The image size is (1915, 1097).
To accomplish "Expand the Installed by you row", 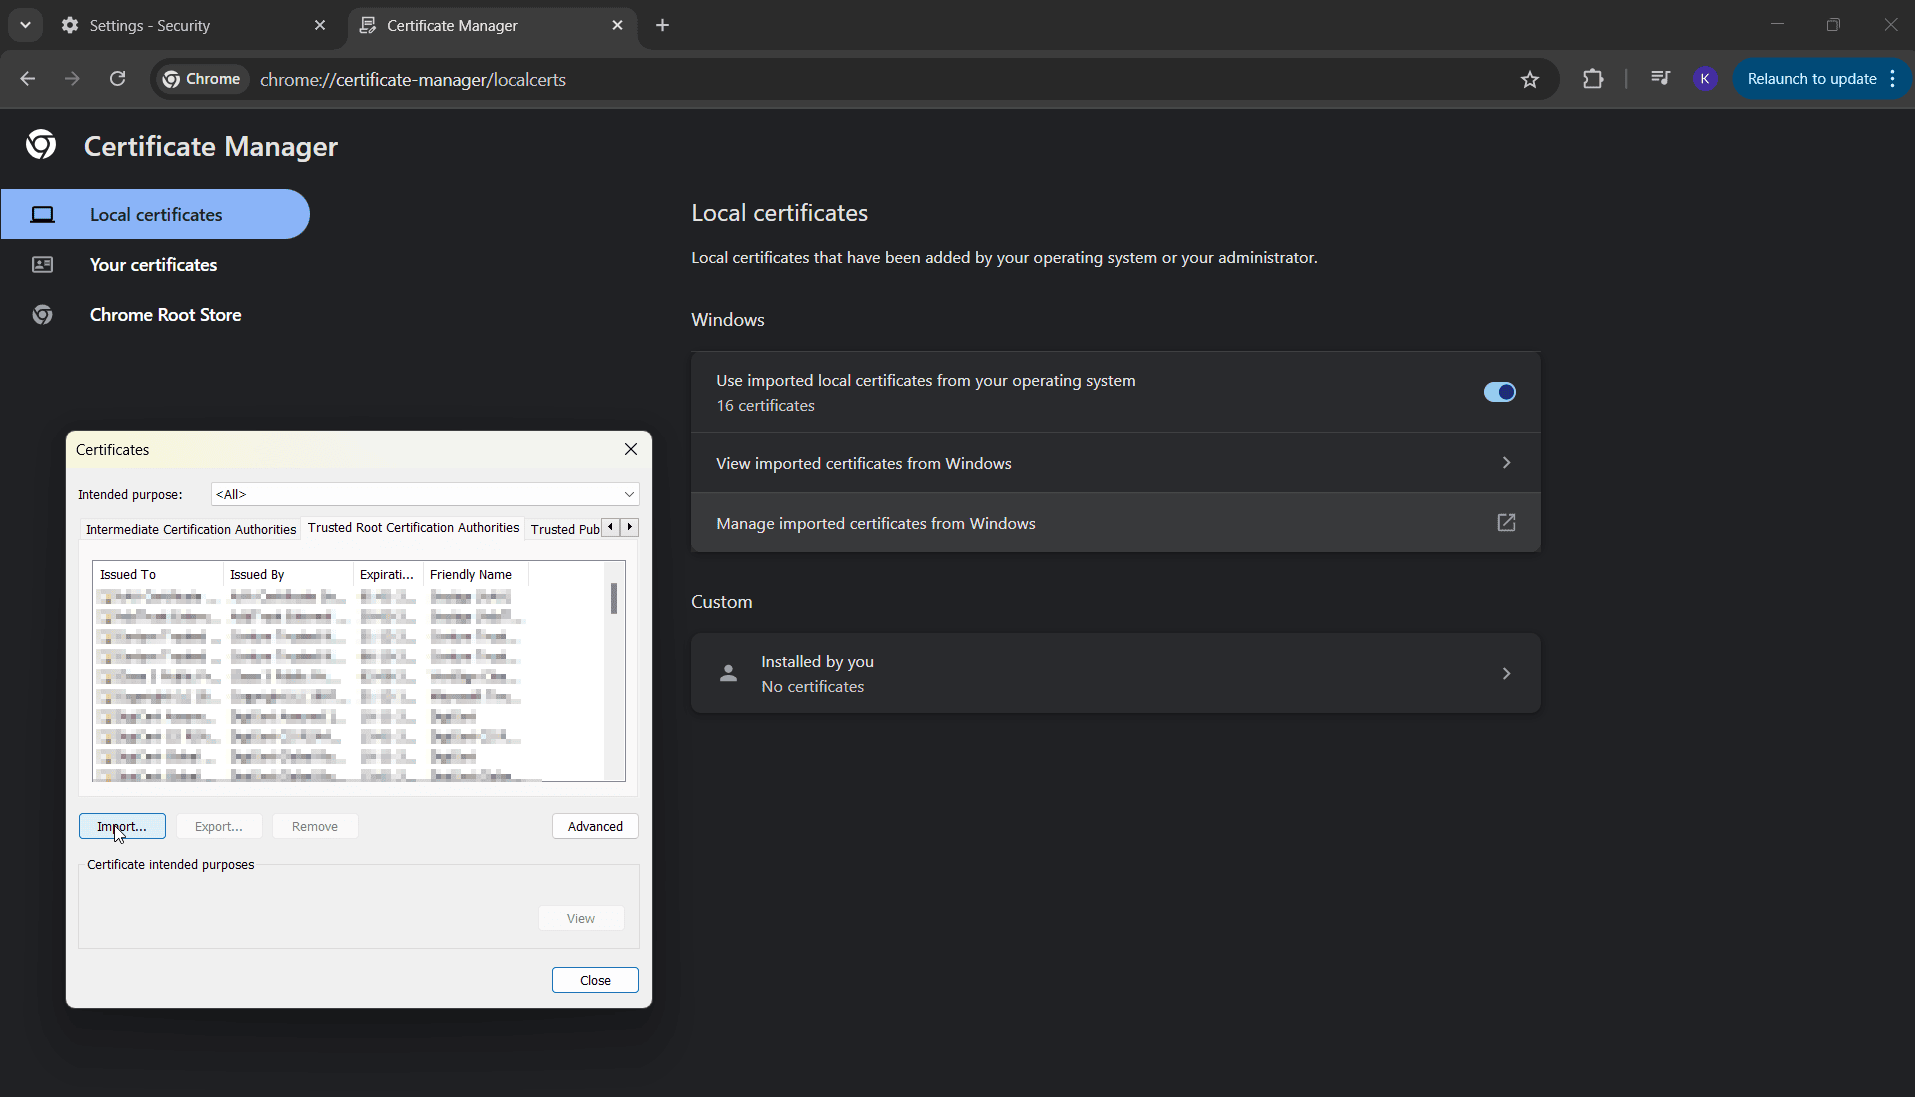I will [x=1115, y=673].
